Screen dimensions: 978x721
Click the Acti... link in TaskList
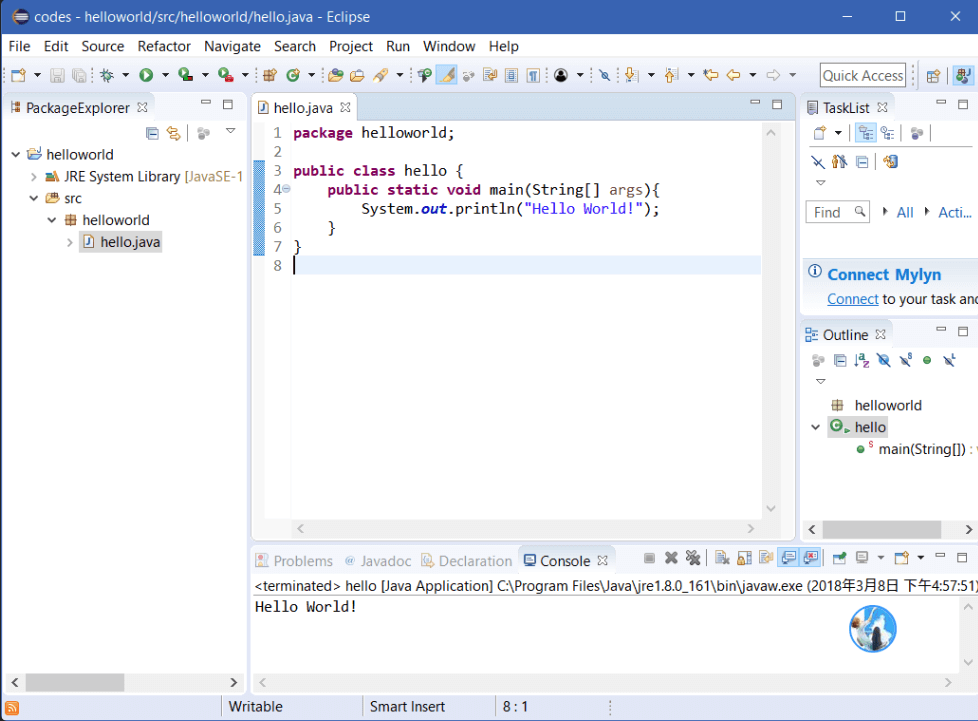(x=954, y=213)
